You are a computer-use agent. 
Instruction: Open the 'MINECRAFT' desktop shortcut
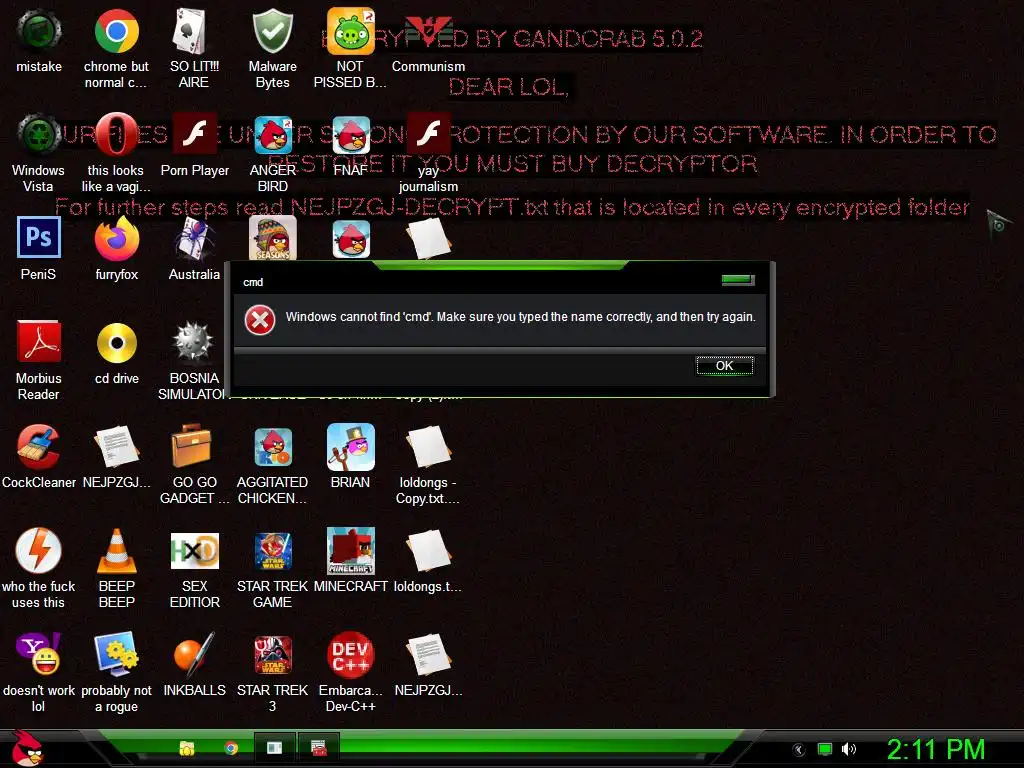351,560
